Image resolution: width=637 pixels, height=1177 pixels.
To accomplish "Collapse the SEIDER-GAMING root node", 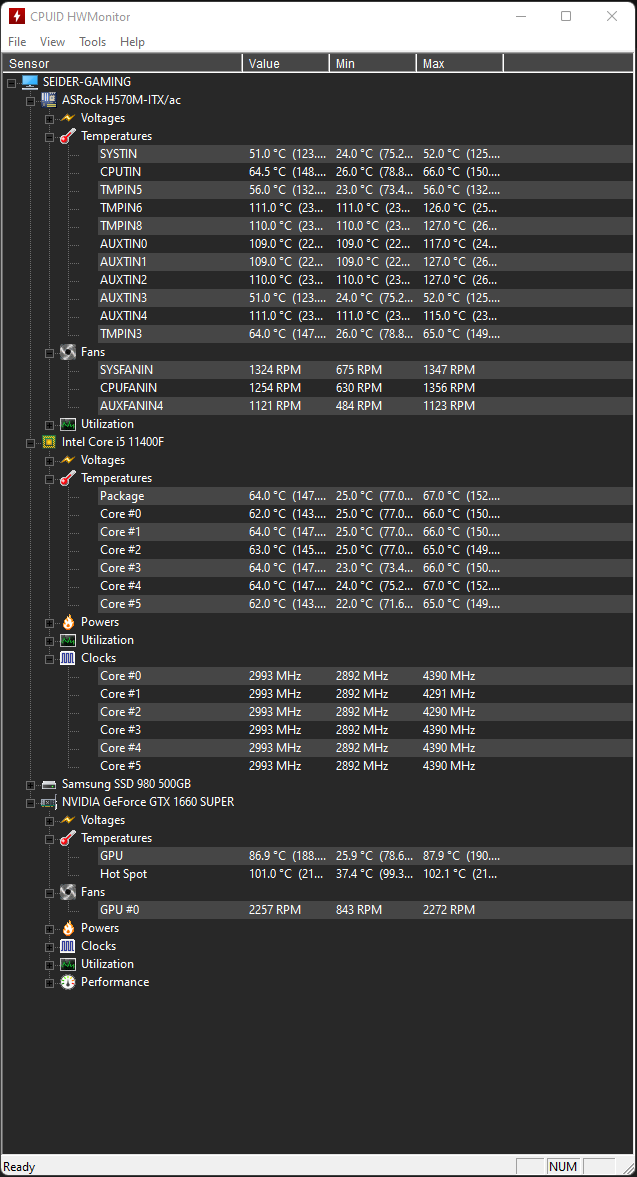I will point(11,82).
